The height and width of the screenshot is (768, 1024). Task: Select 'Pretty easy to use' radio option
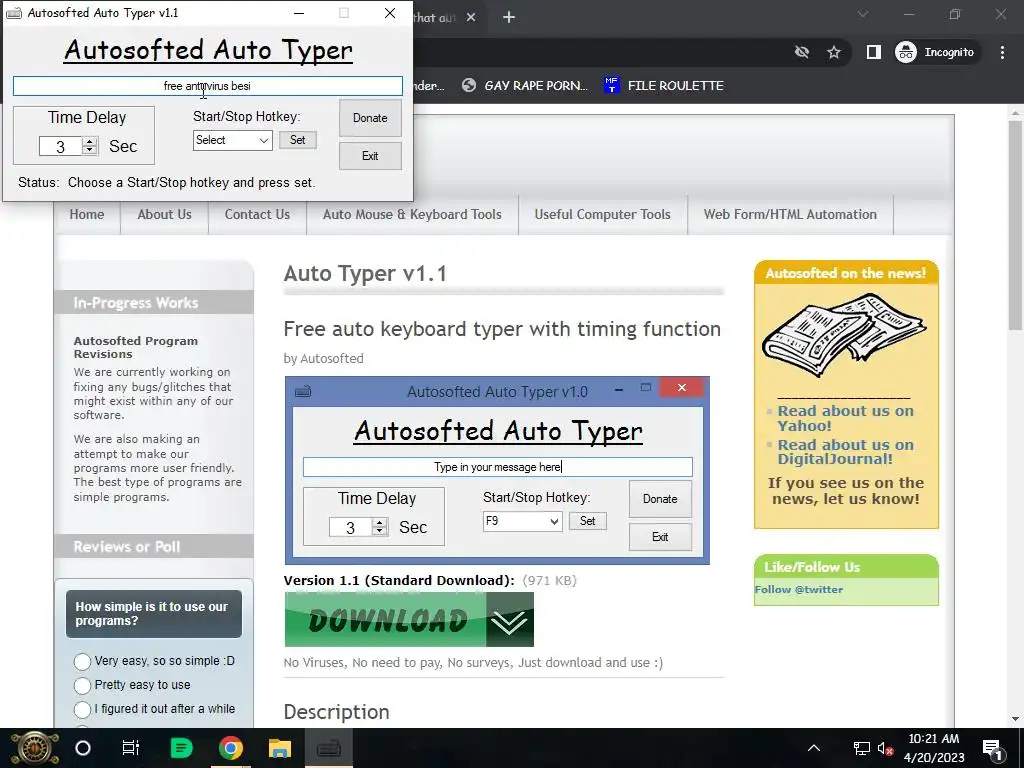tap(82, 686)
